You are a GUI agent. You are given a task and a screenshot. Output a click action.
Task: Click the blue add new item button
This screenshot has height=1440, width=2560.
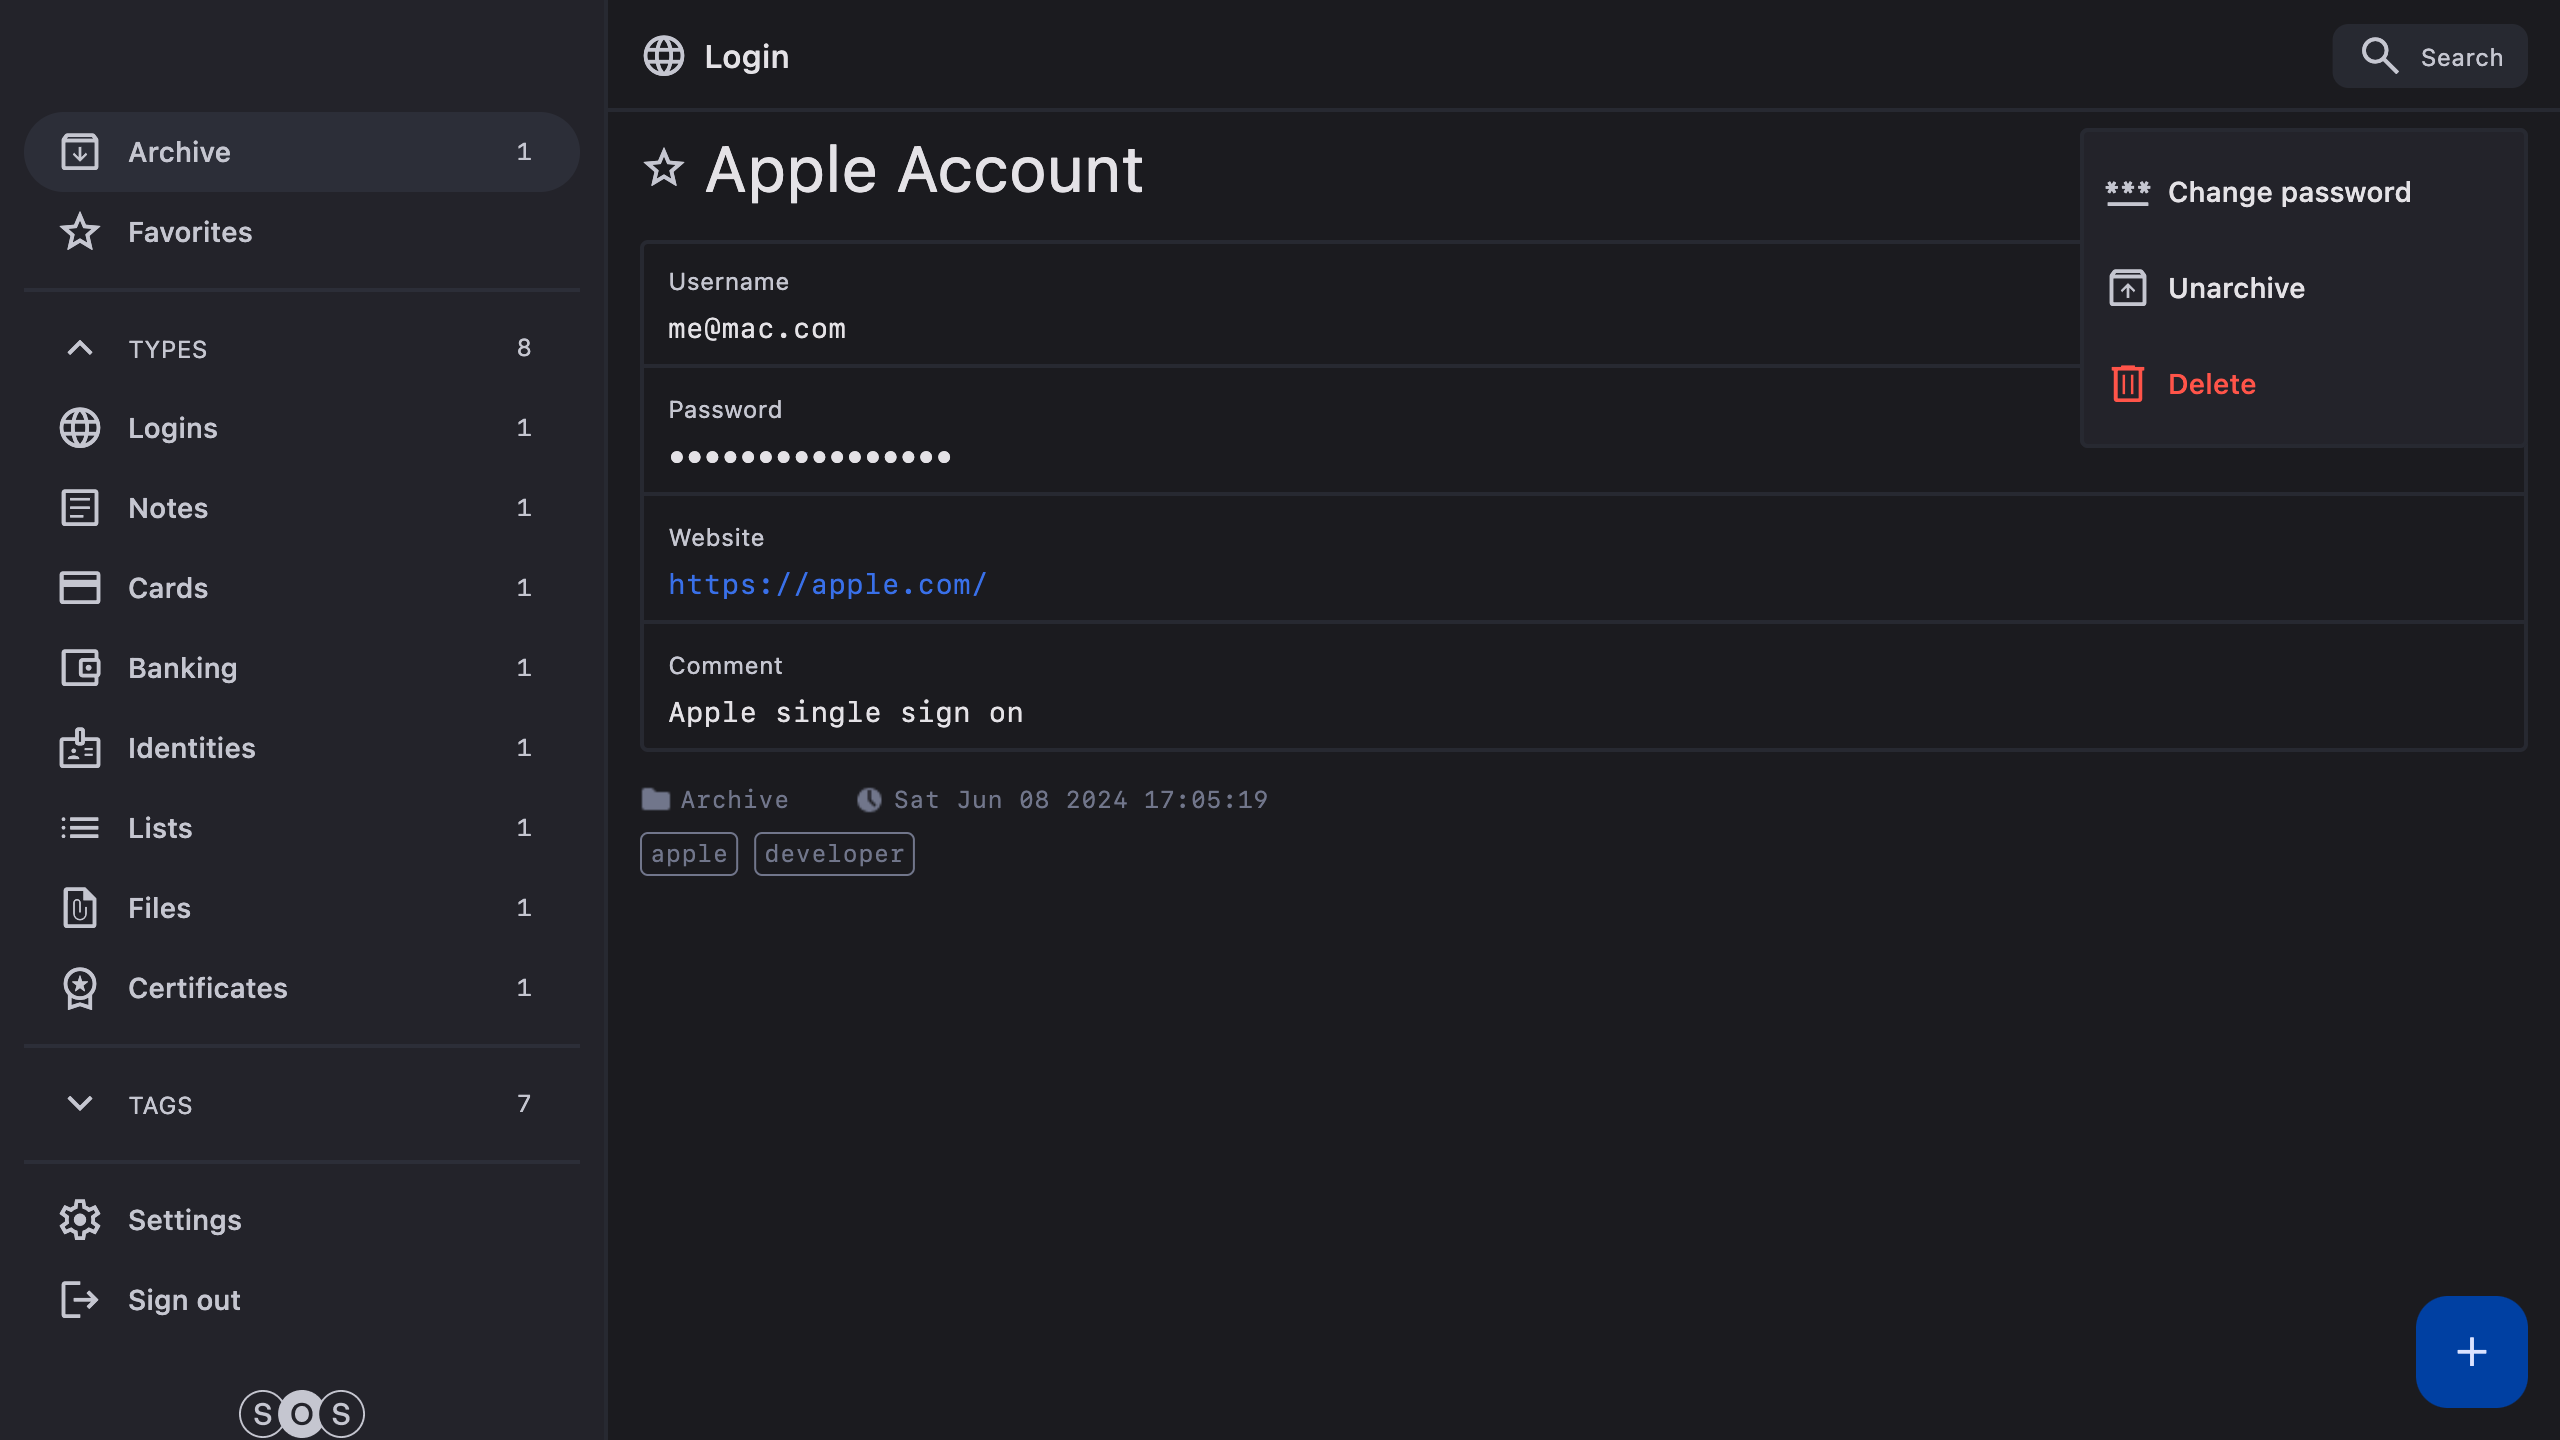tap(2470, 1352)
